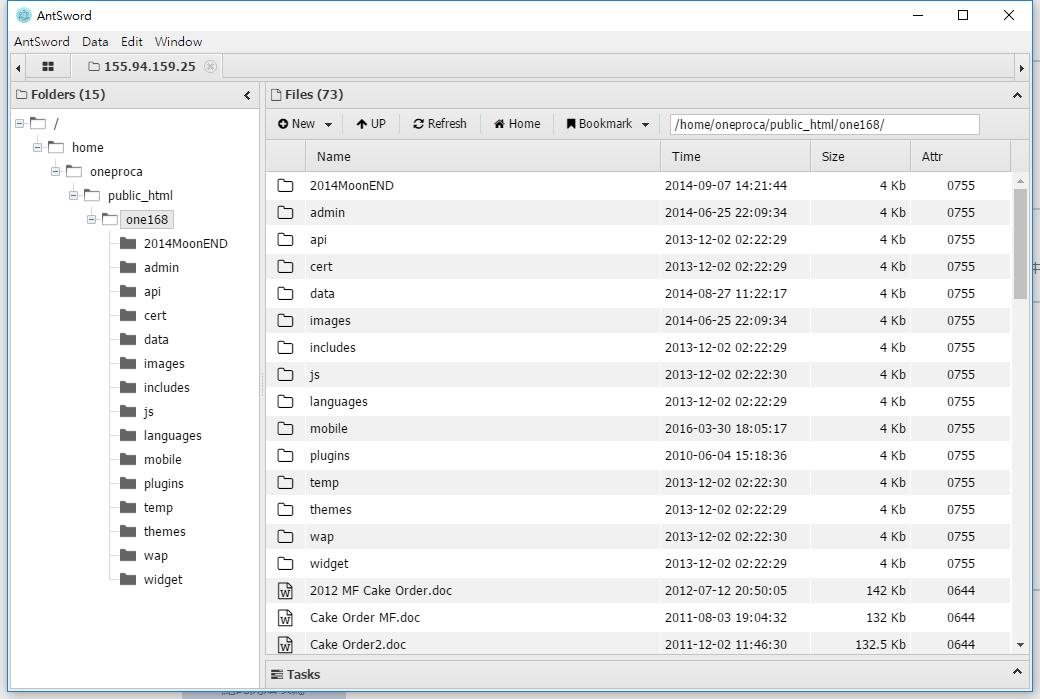Click the folder icon of includes file row
Viewport: 1040px width, 699px height.
285,348
